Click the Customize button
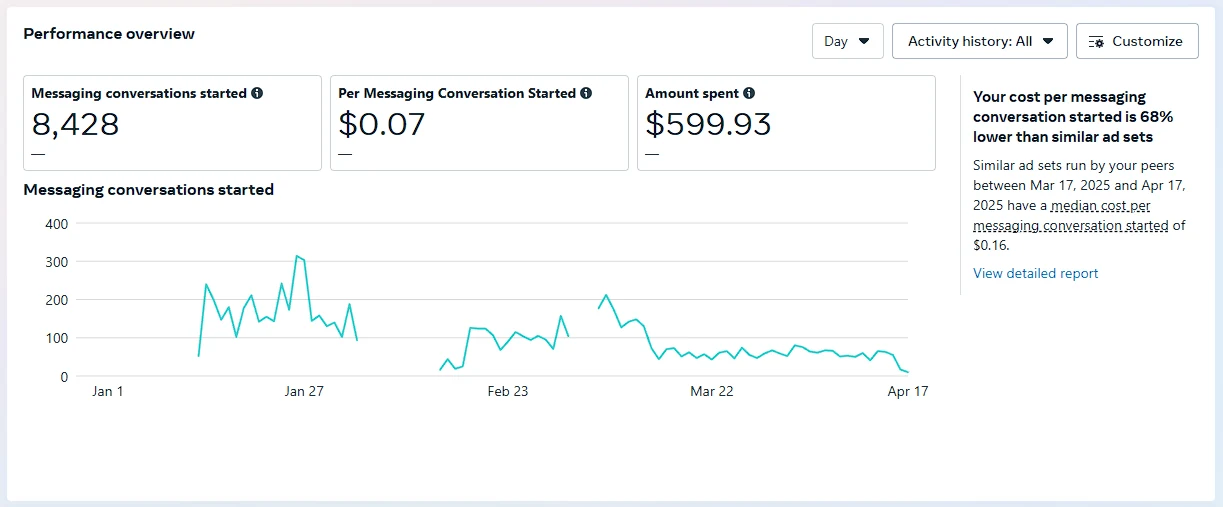This screenshot has height=507, width=1223. (x=1137, y=41)
